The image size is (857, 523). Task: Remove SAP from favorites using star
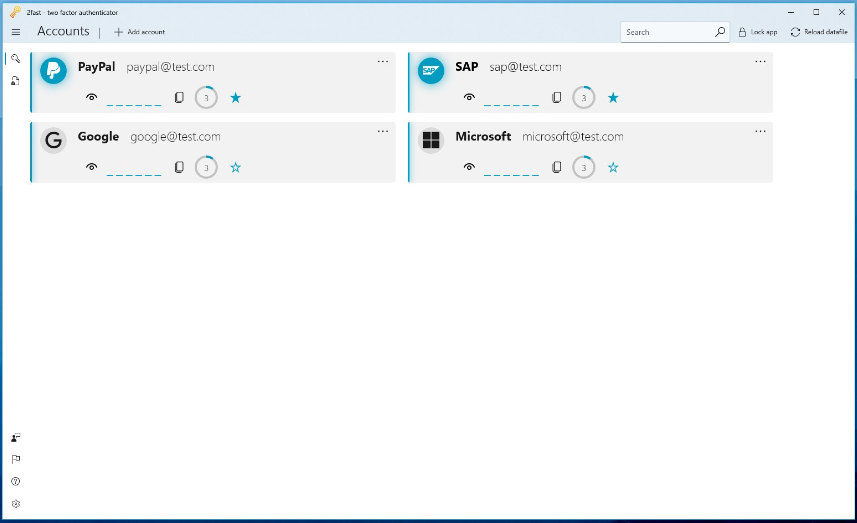(613, 98)
